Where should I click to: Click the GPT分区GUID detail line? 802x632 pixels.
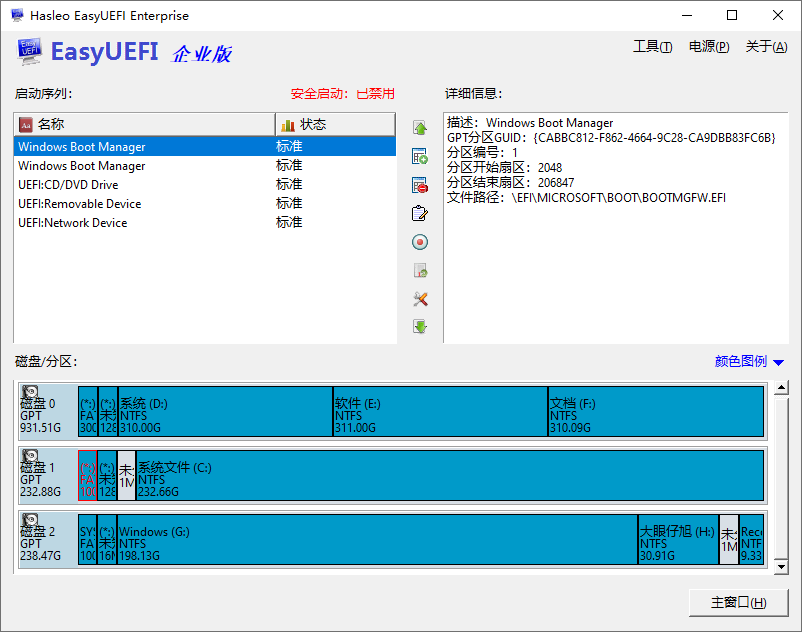(611, 138)
